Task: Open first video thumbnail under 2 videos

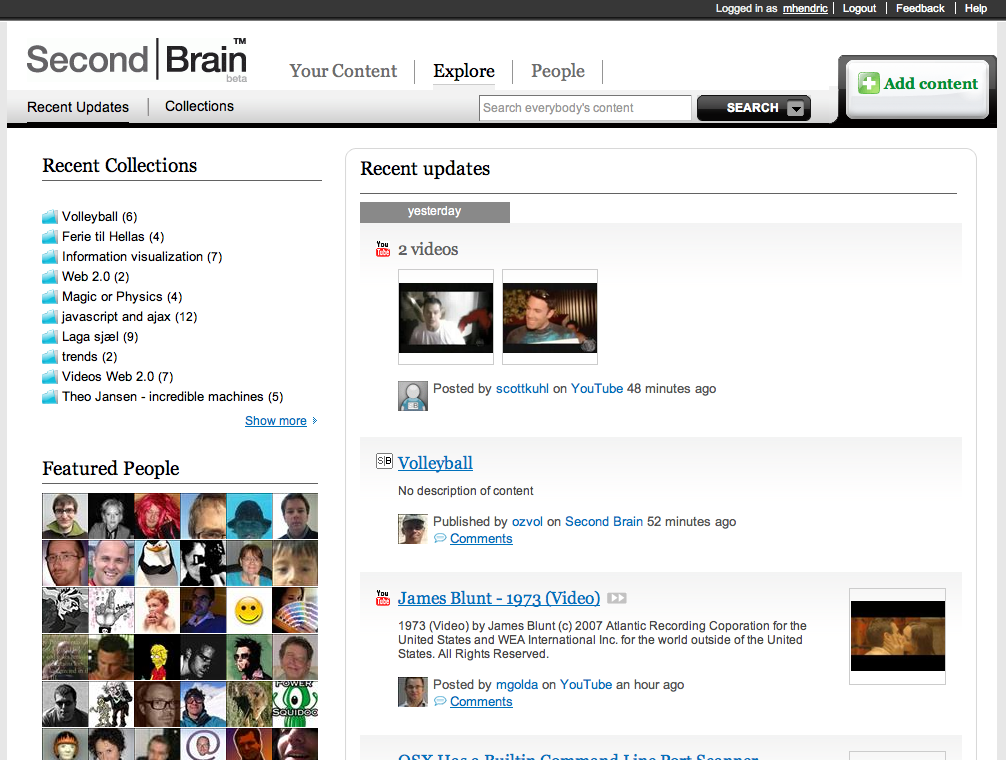Action: click(x=446, y=317)
